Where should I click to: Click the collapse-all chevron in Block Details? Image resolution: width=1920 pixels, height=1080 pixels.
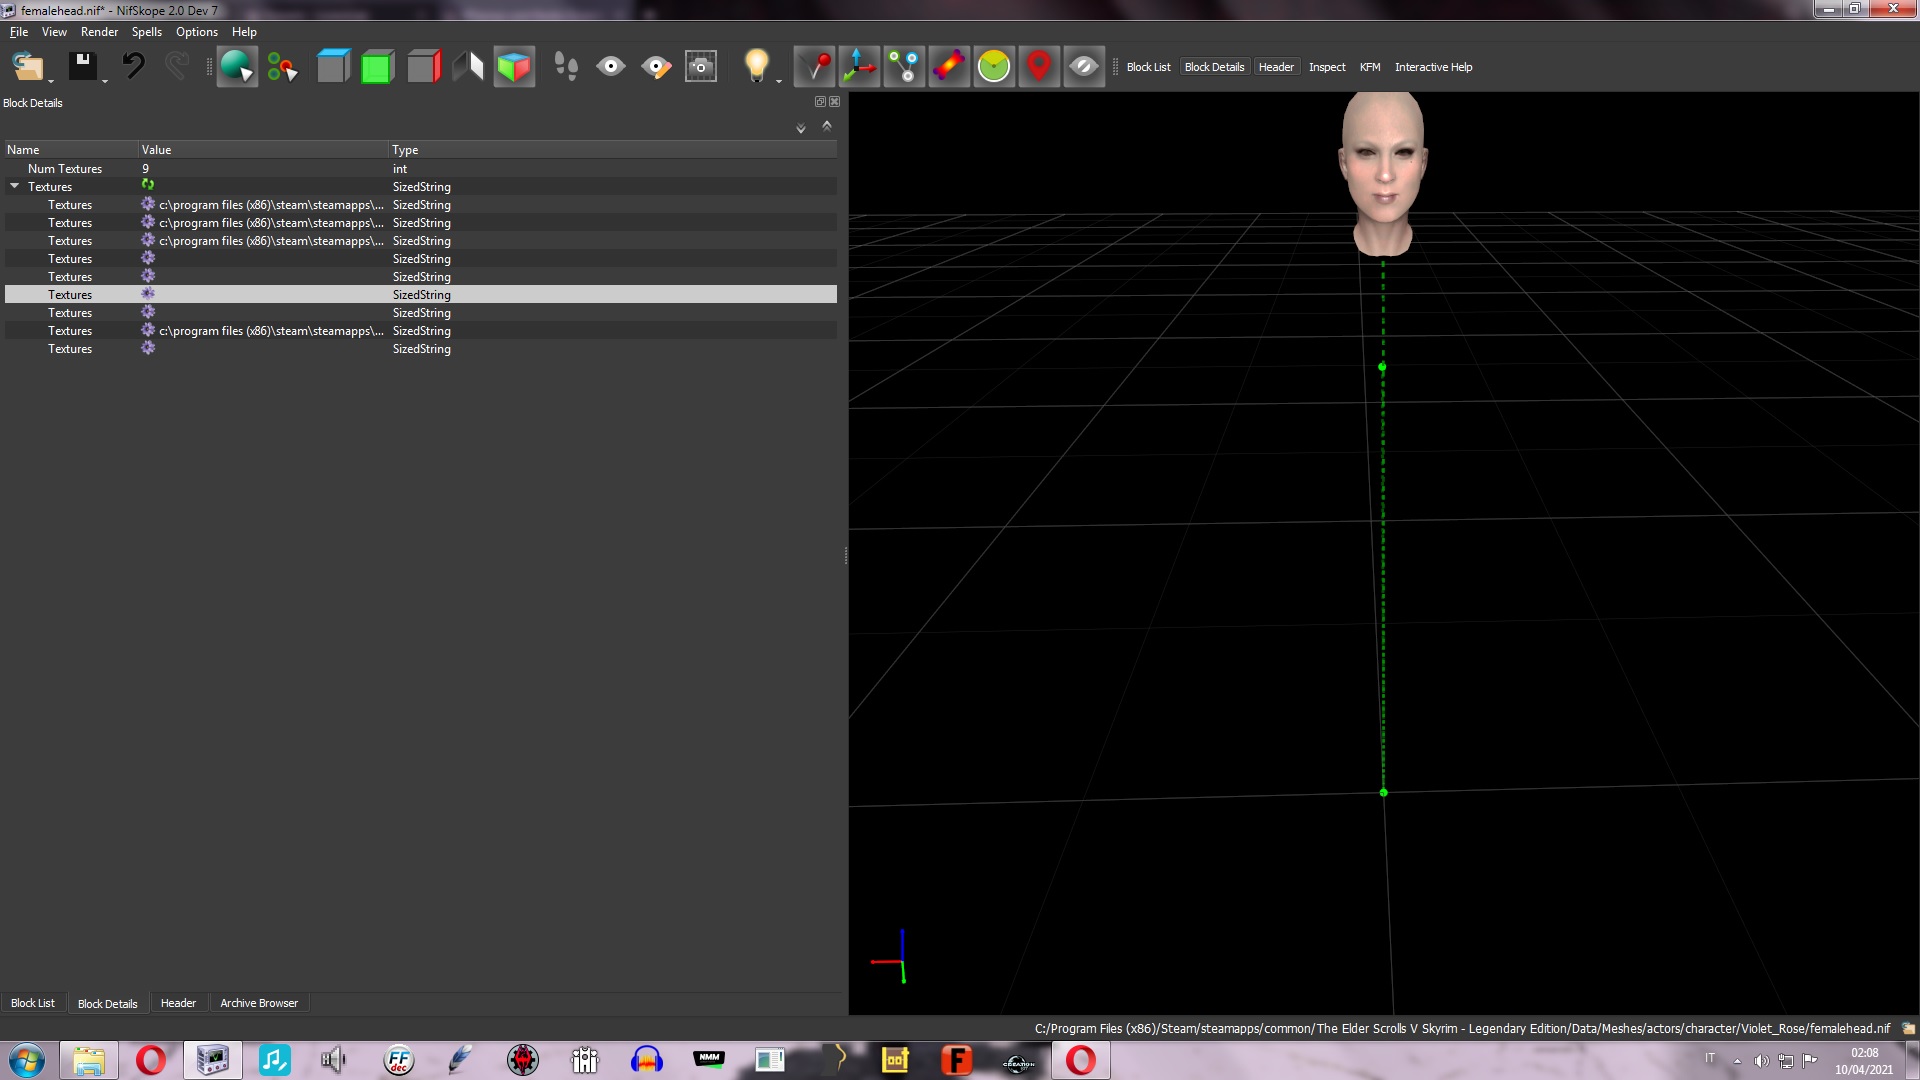(827, 126)
